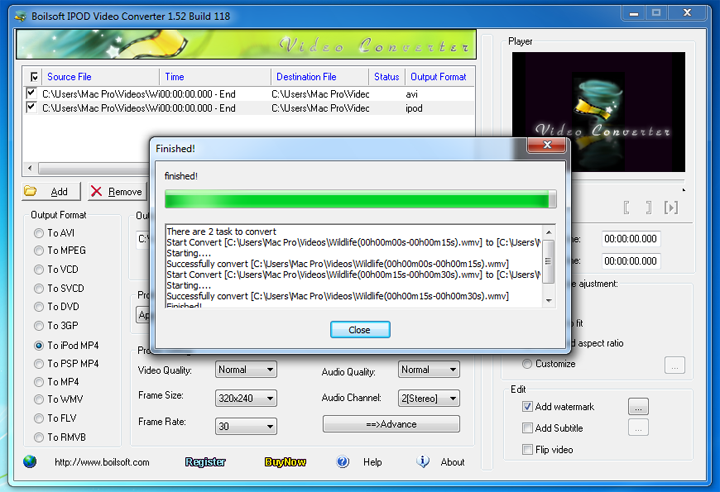
Task: Click the Time column header
Action: 215,77
